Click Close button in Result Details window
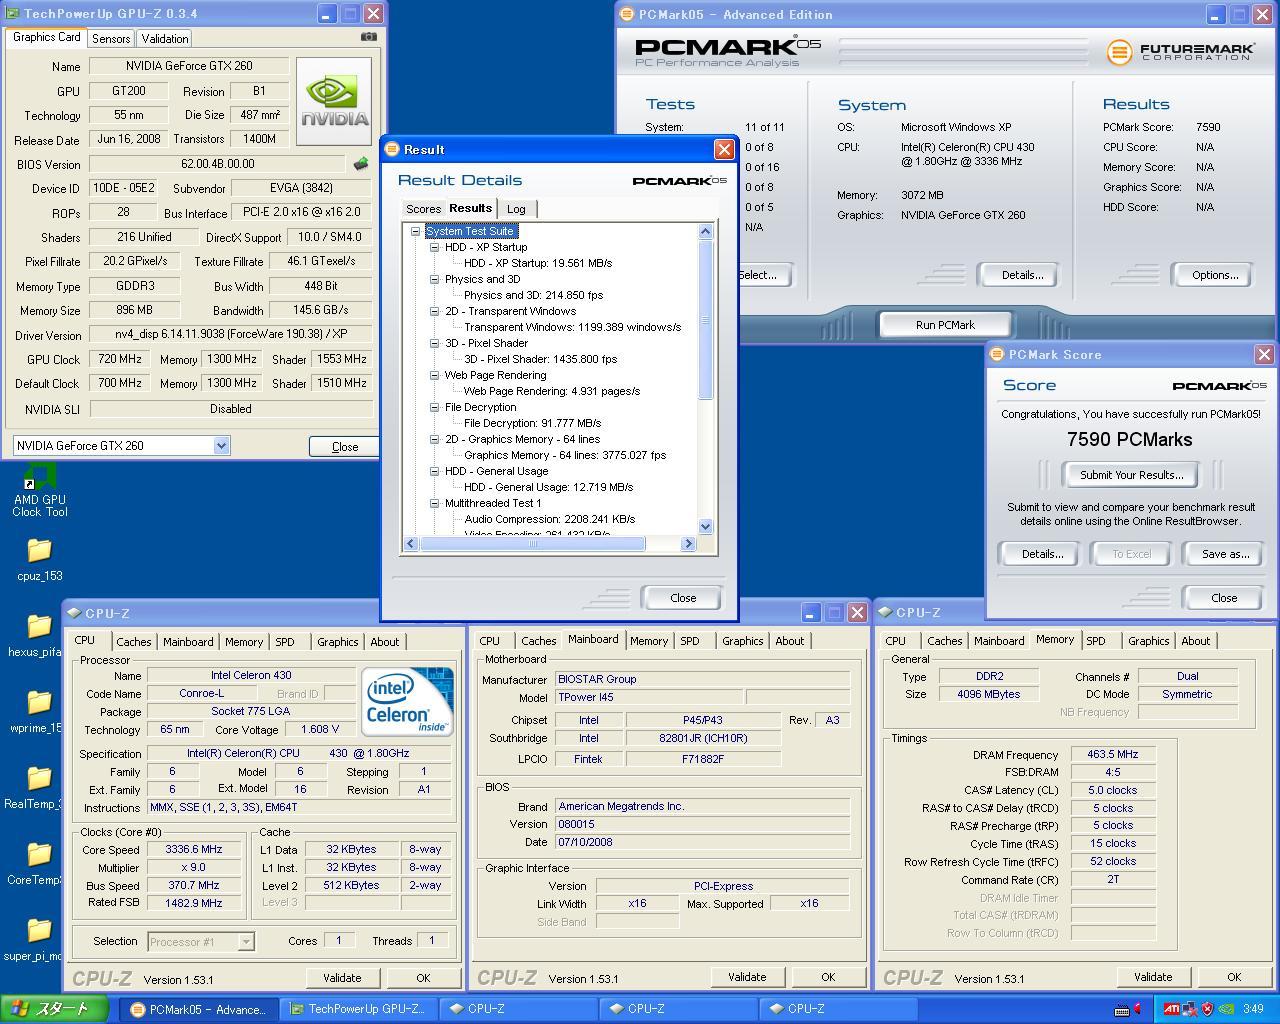This screenshot has width=1280, height=1024. point(683,598)
